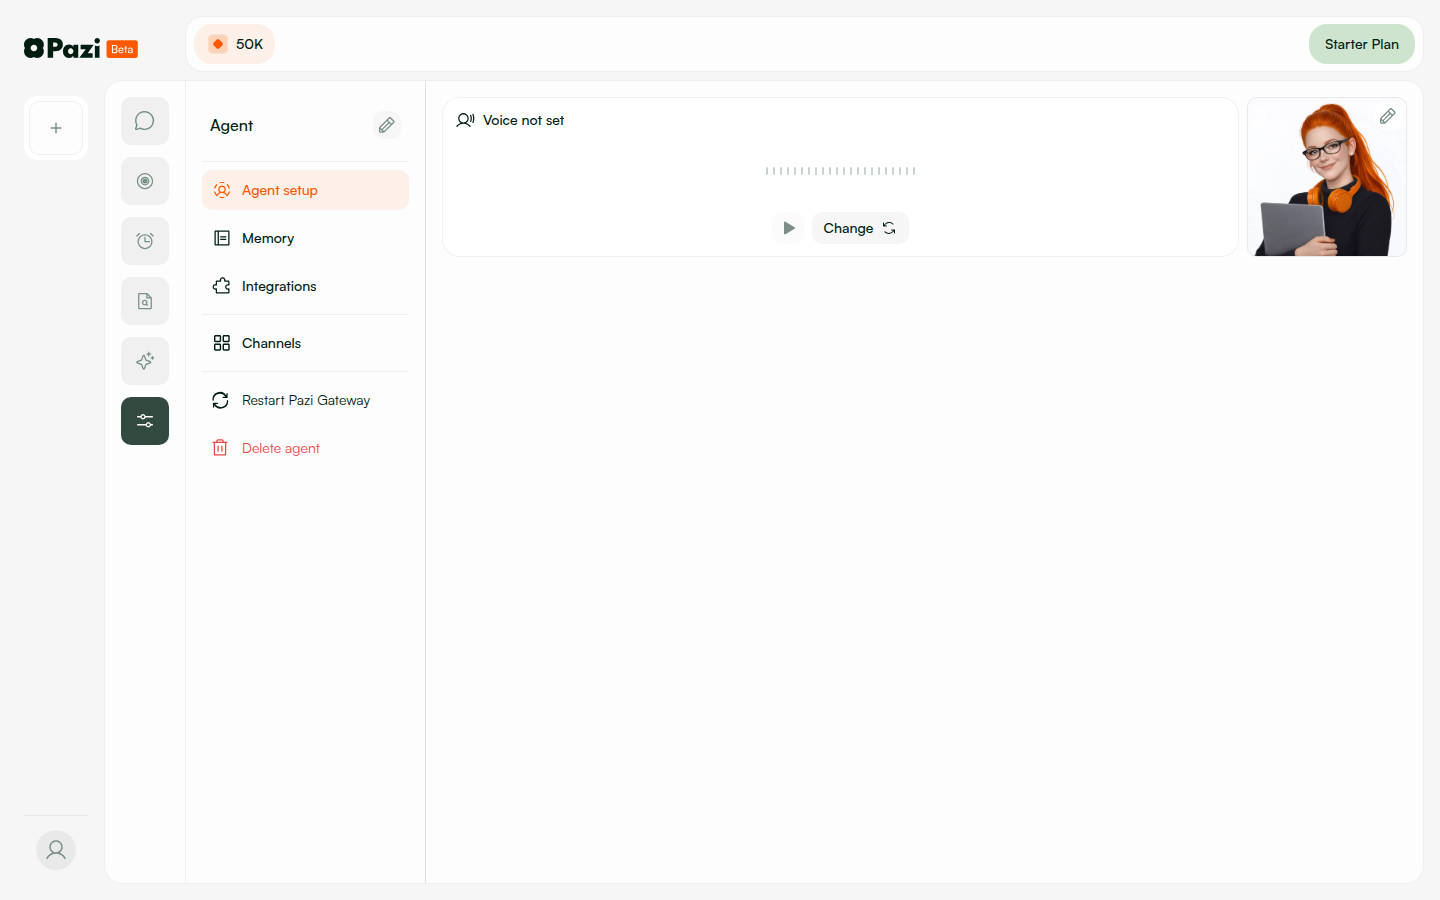Click Restart Pazi Gateway
This screenshot has width=1440, height=900.
305,400
